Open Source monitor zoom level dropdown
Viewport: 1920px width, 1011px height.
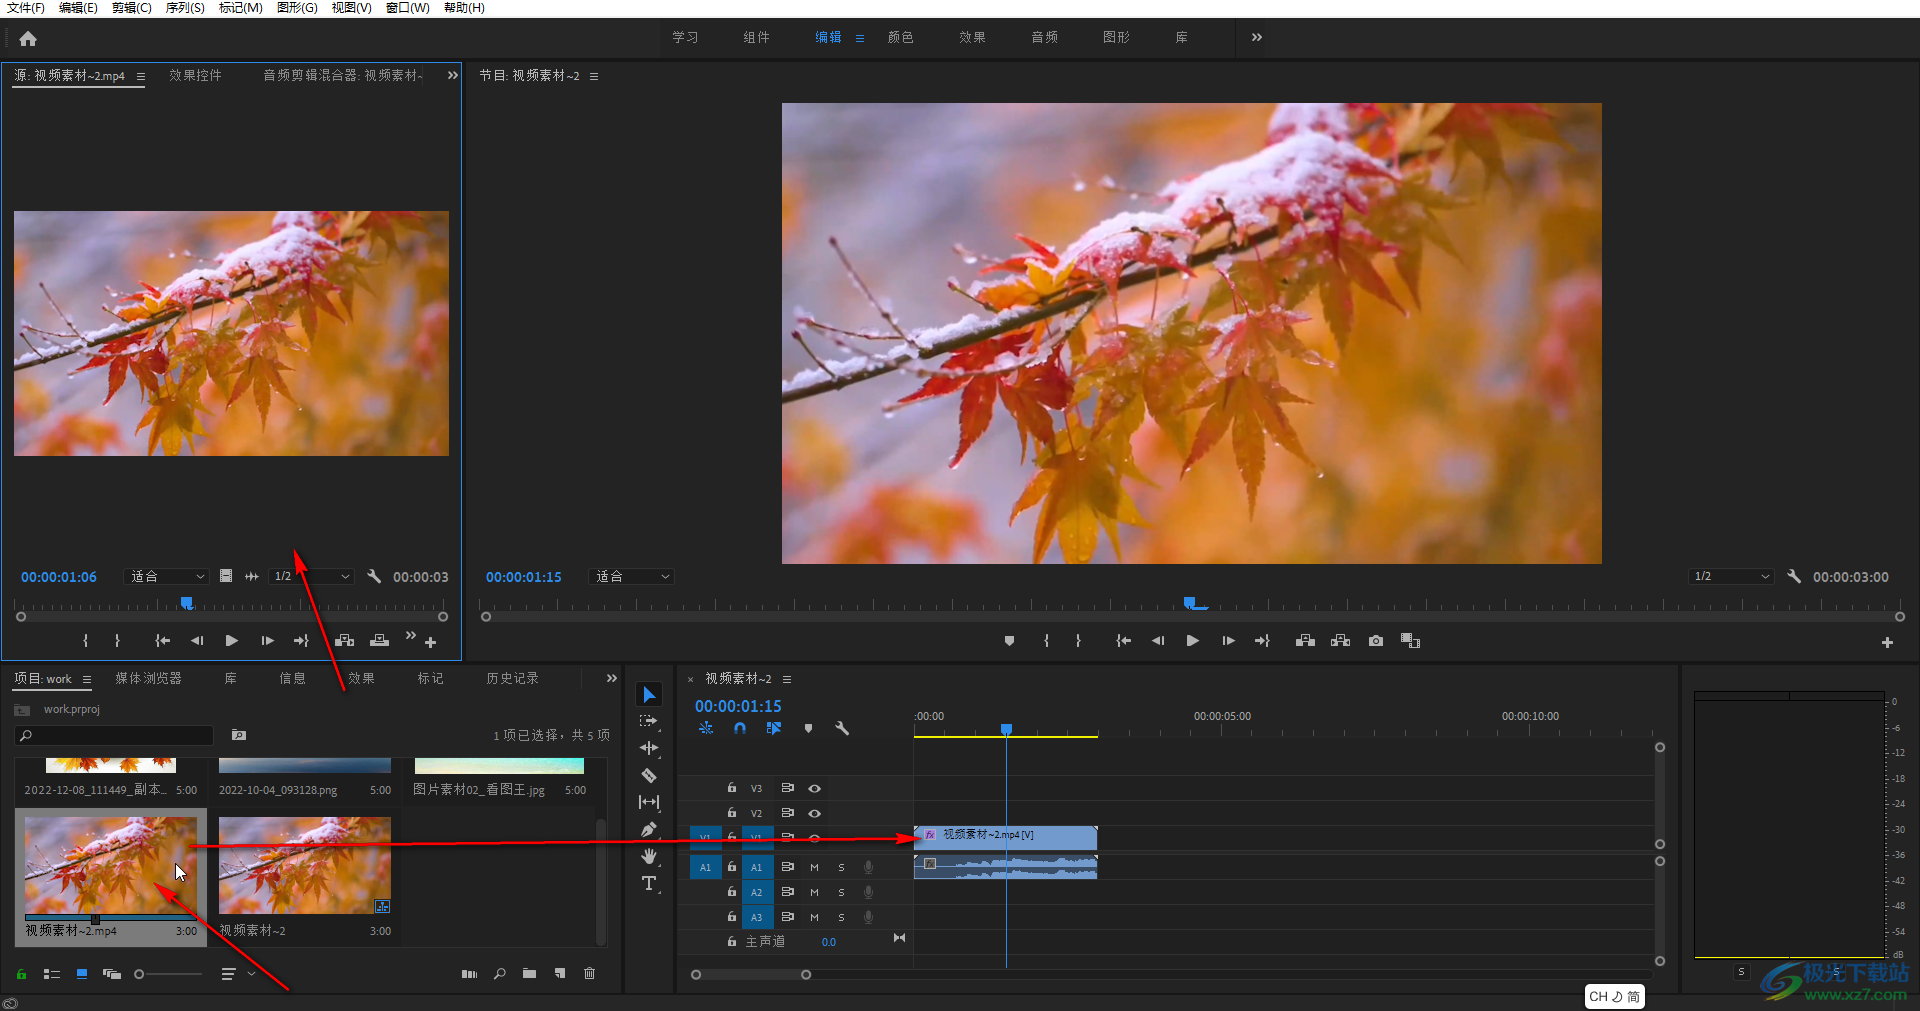click(166, 577)
